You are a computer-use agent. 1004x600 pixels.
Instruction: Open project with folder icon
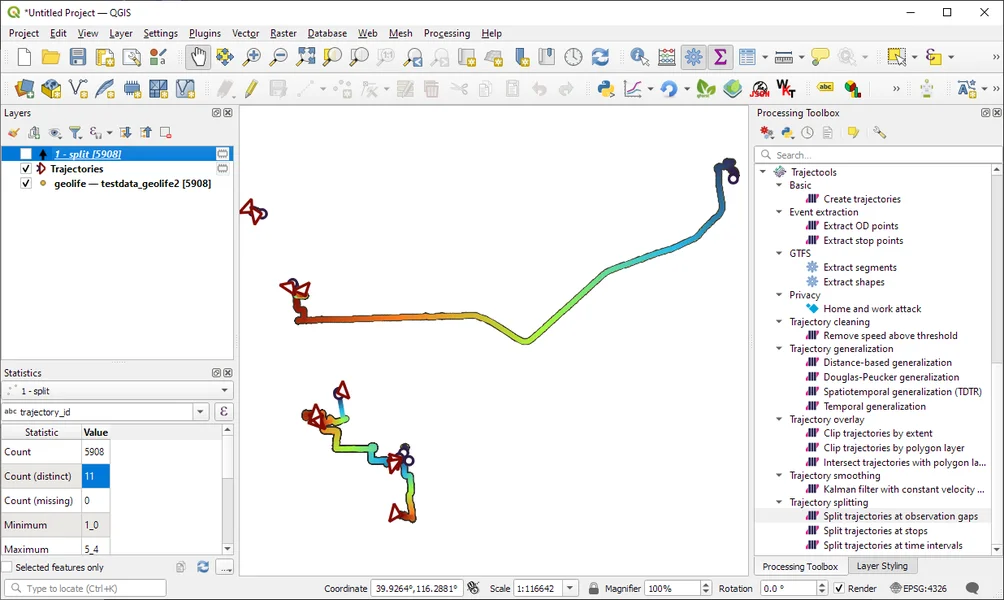tap(51, 57)
